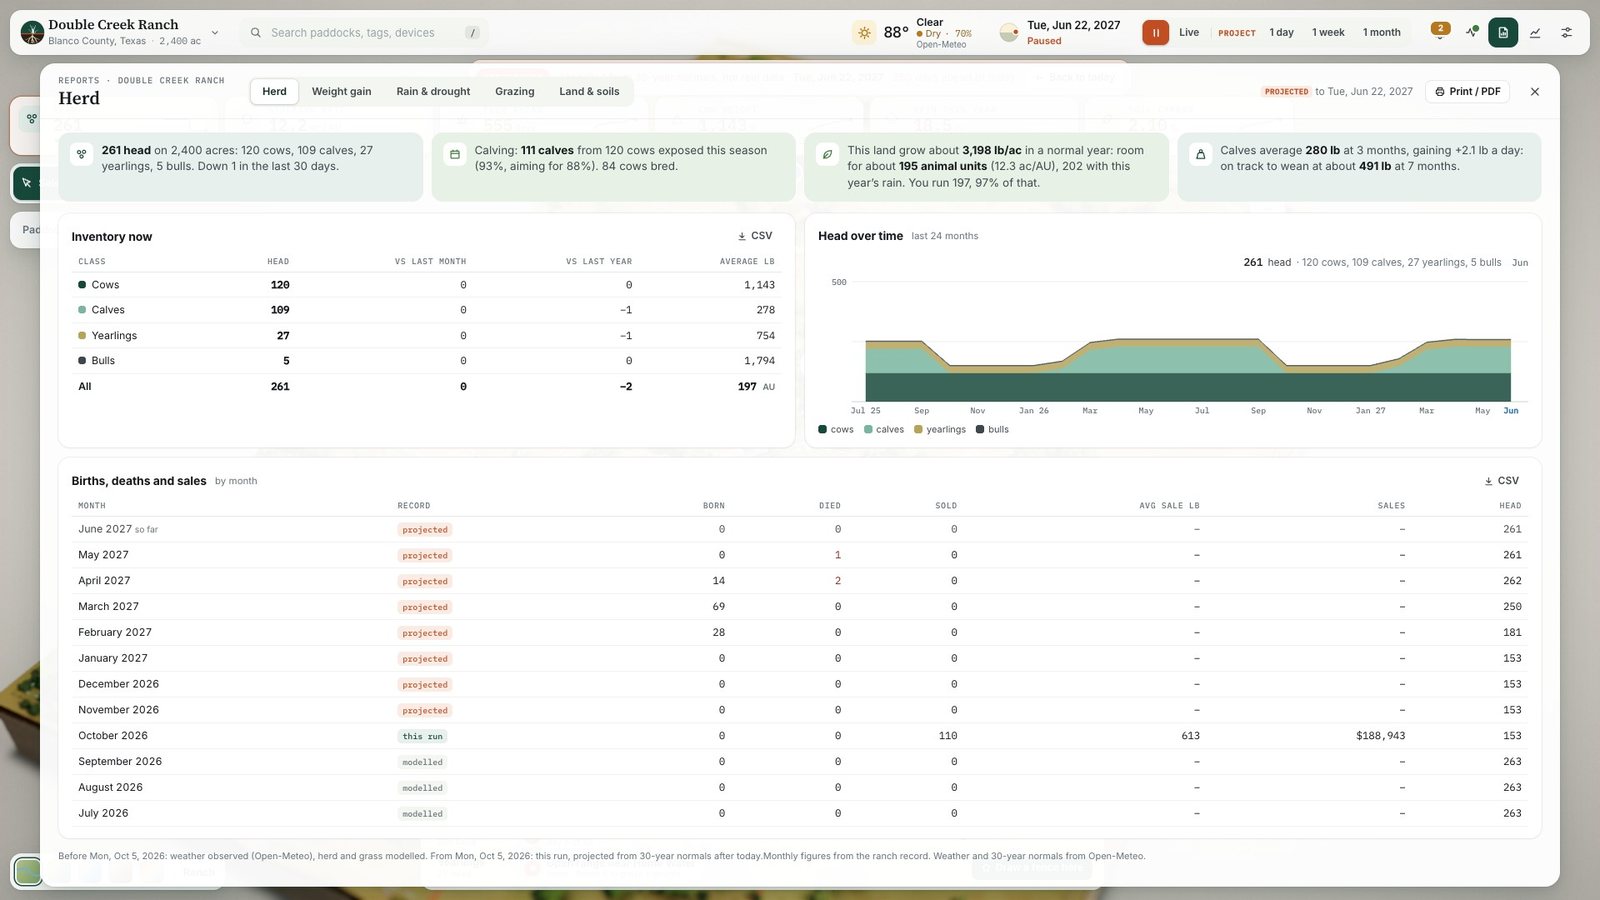1600x900 pixels.
Task: Switch to Live mode
Action: point(1188,32)
